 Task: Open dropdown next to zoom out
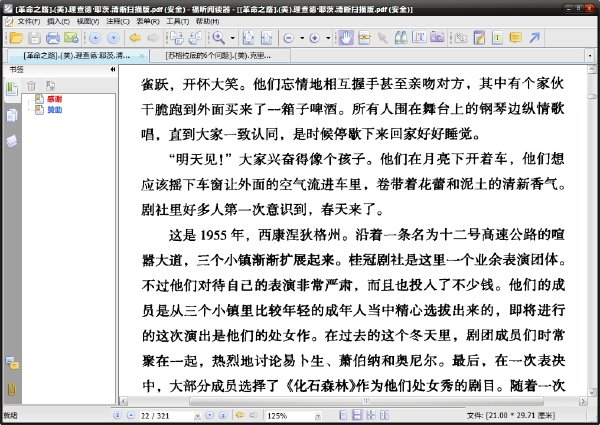coord(302,38)
